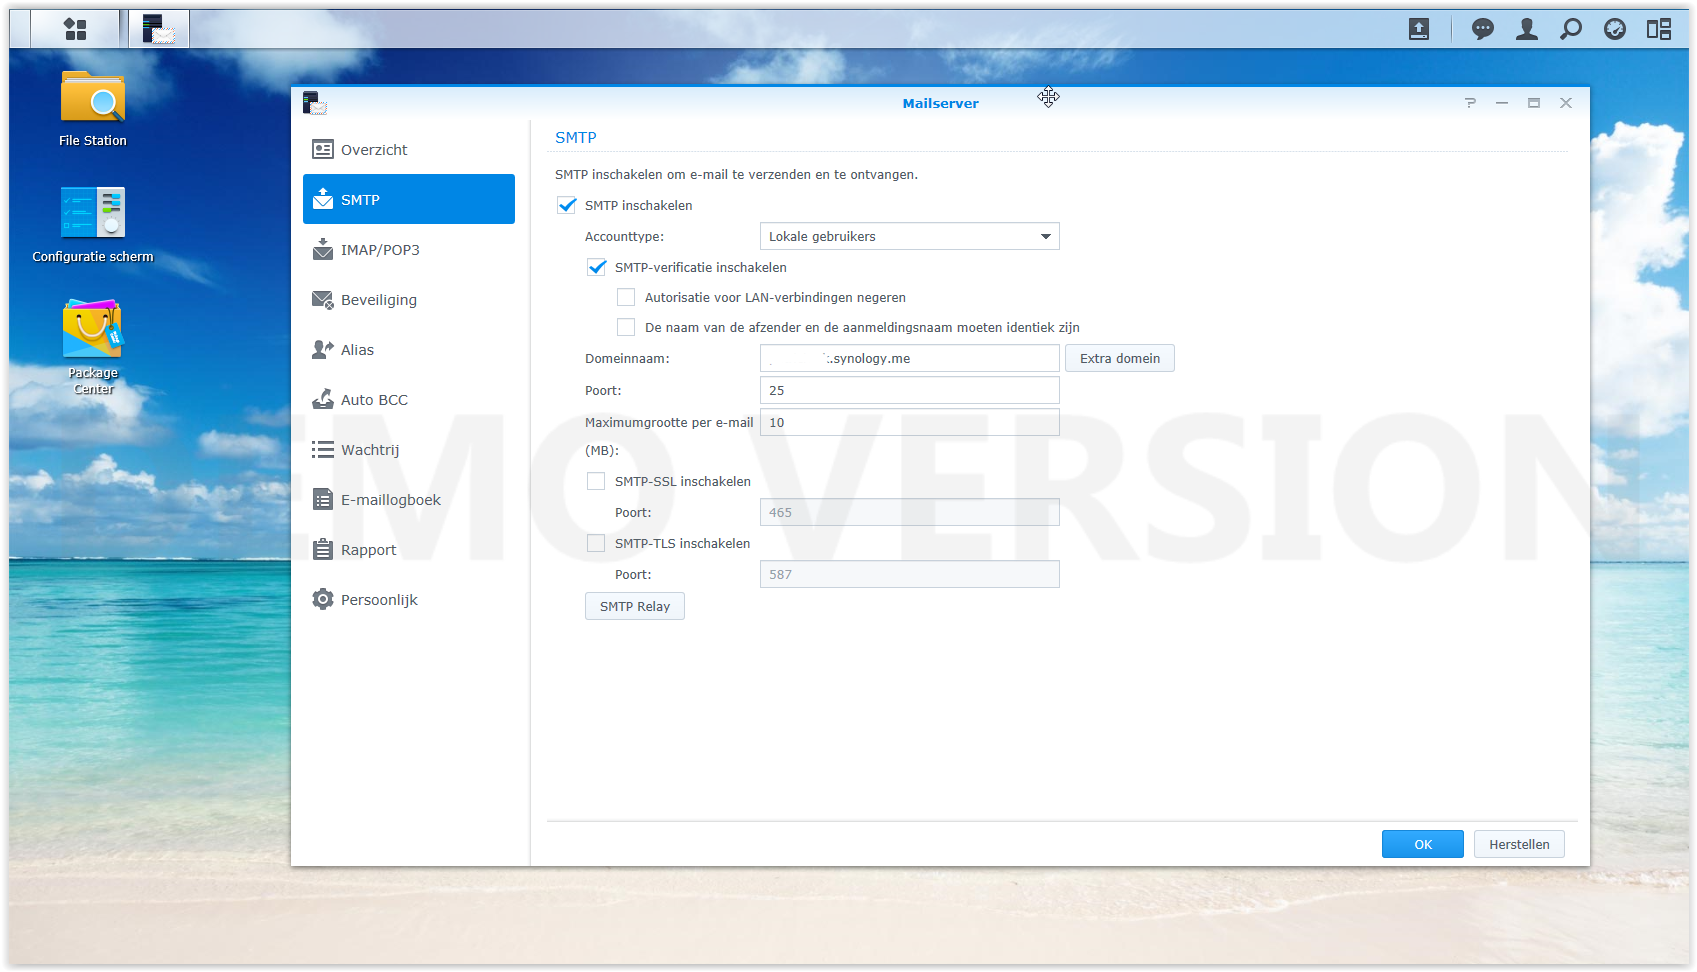Click the Overzicht sidebar icon

pyautogui.click(x=322, y=150)
